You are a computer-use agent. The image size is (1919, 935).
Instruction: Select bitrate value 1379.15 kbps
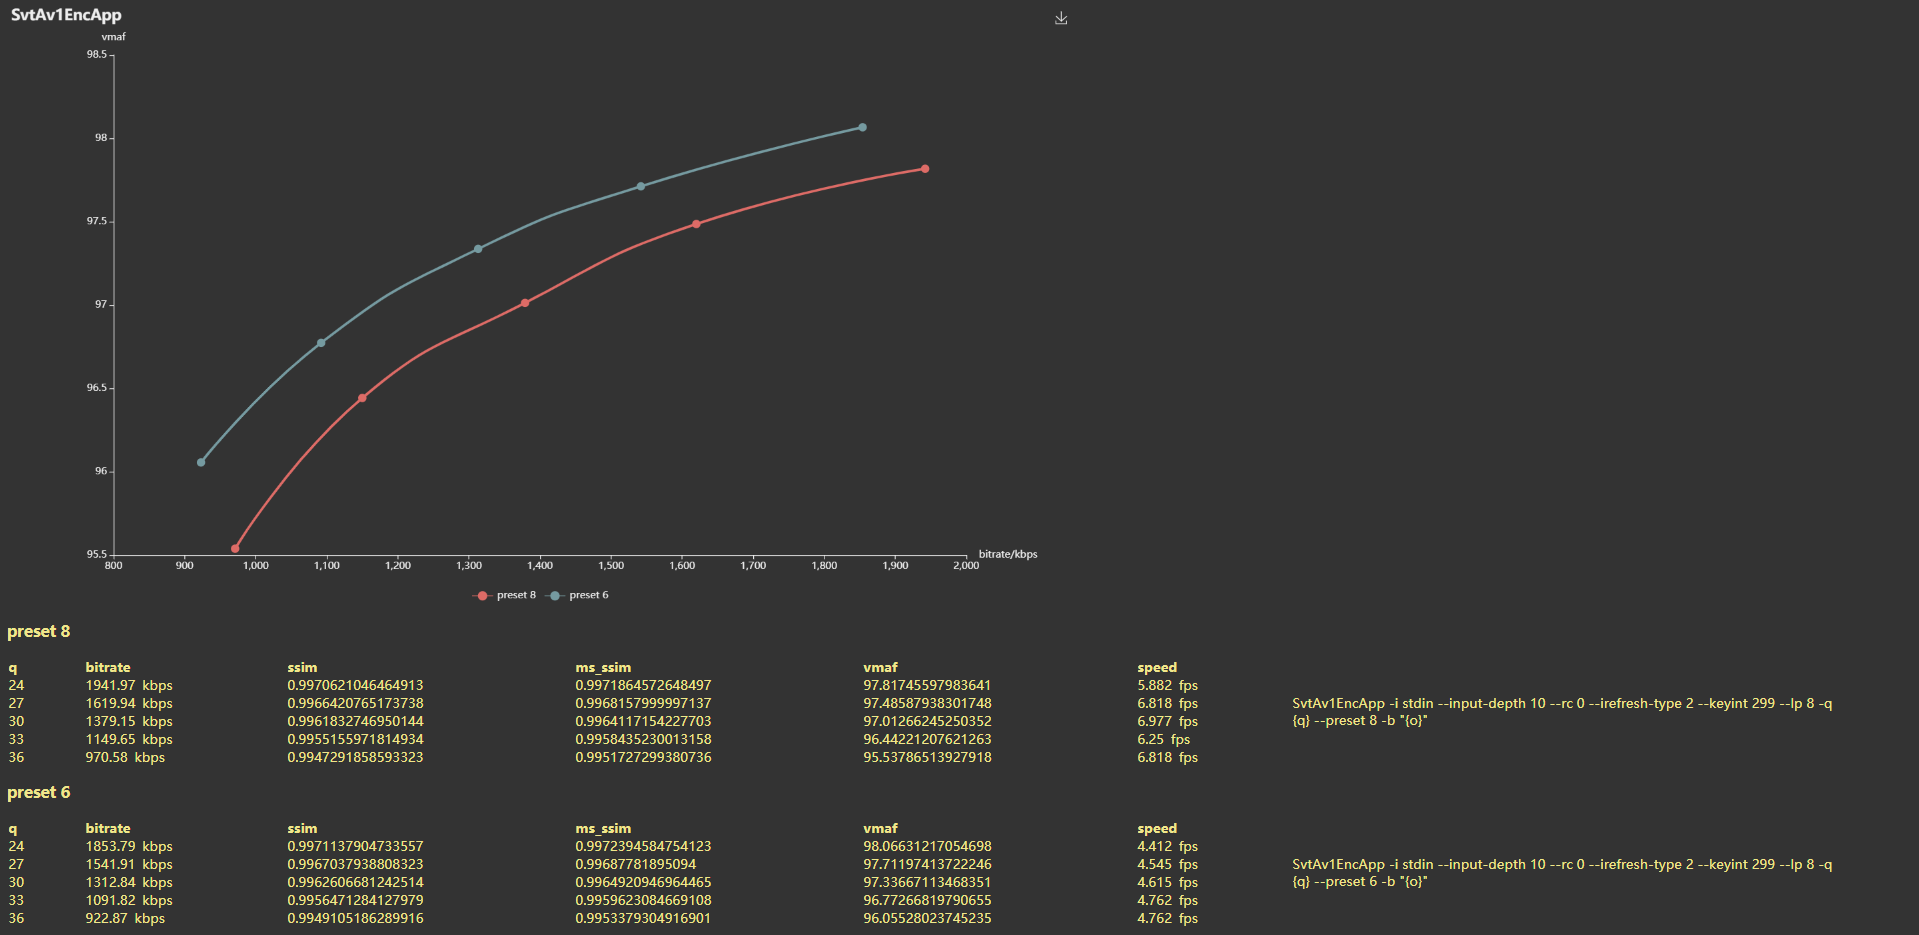pos(129,721)
